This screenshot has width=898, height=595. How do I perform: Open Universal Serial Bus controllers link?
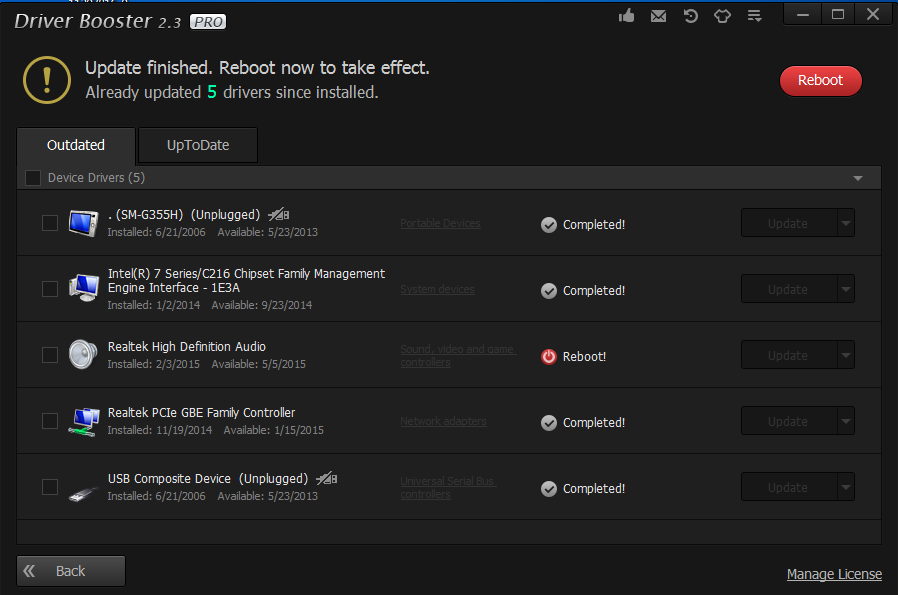448,487
